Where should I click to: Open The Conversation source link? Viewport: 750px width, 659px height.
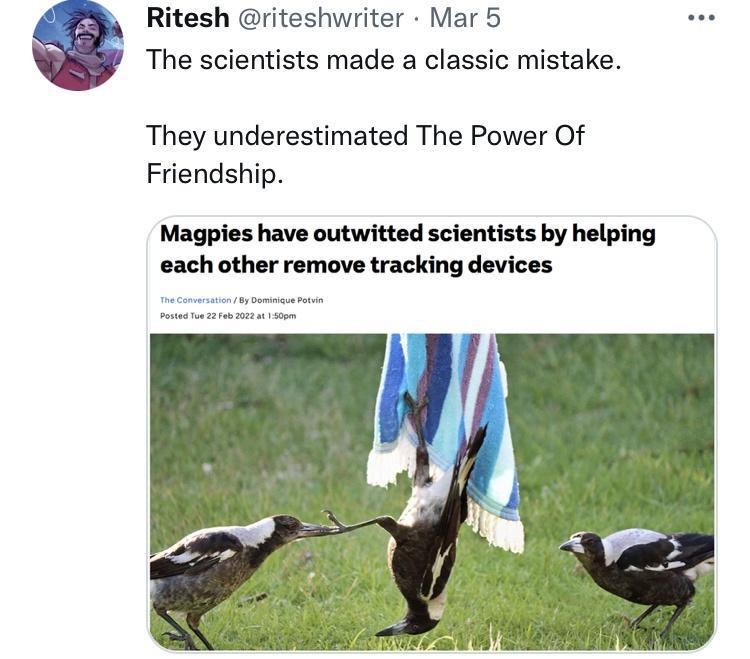coord(196,300)
